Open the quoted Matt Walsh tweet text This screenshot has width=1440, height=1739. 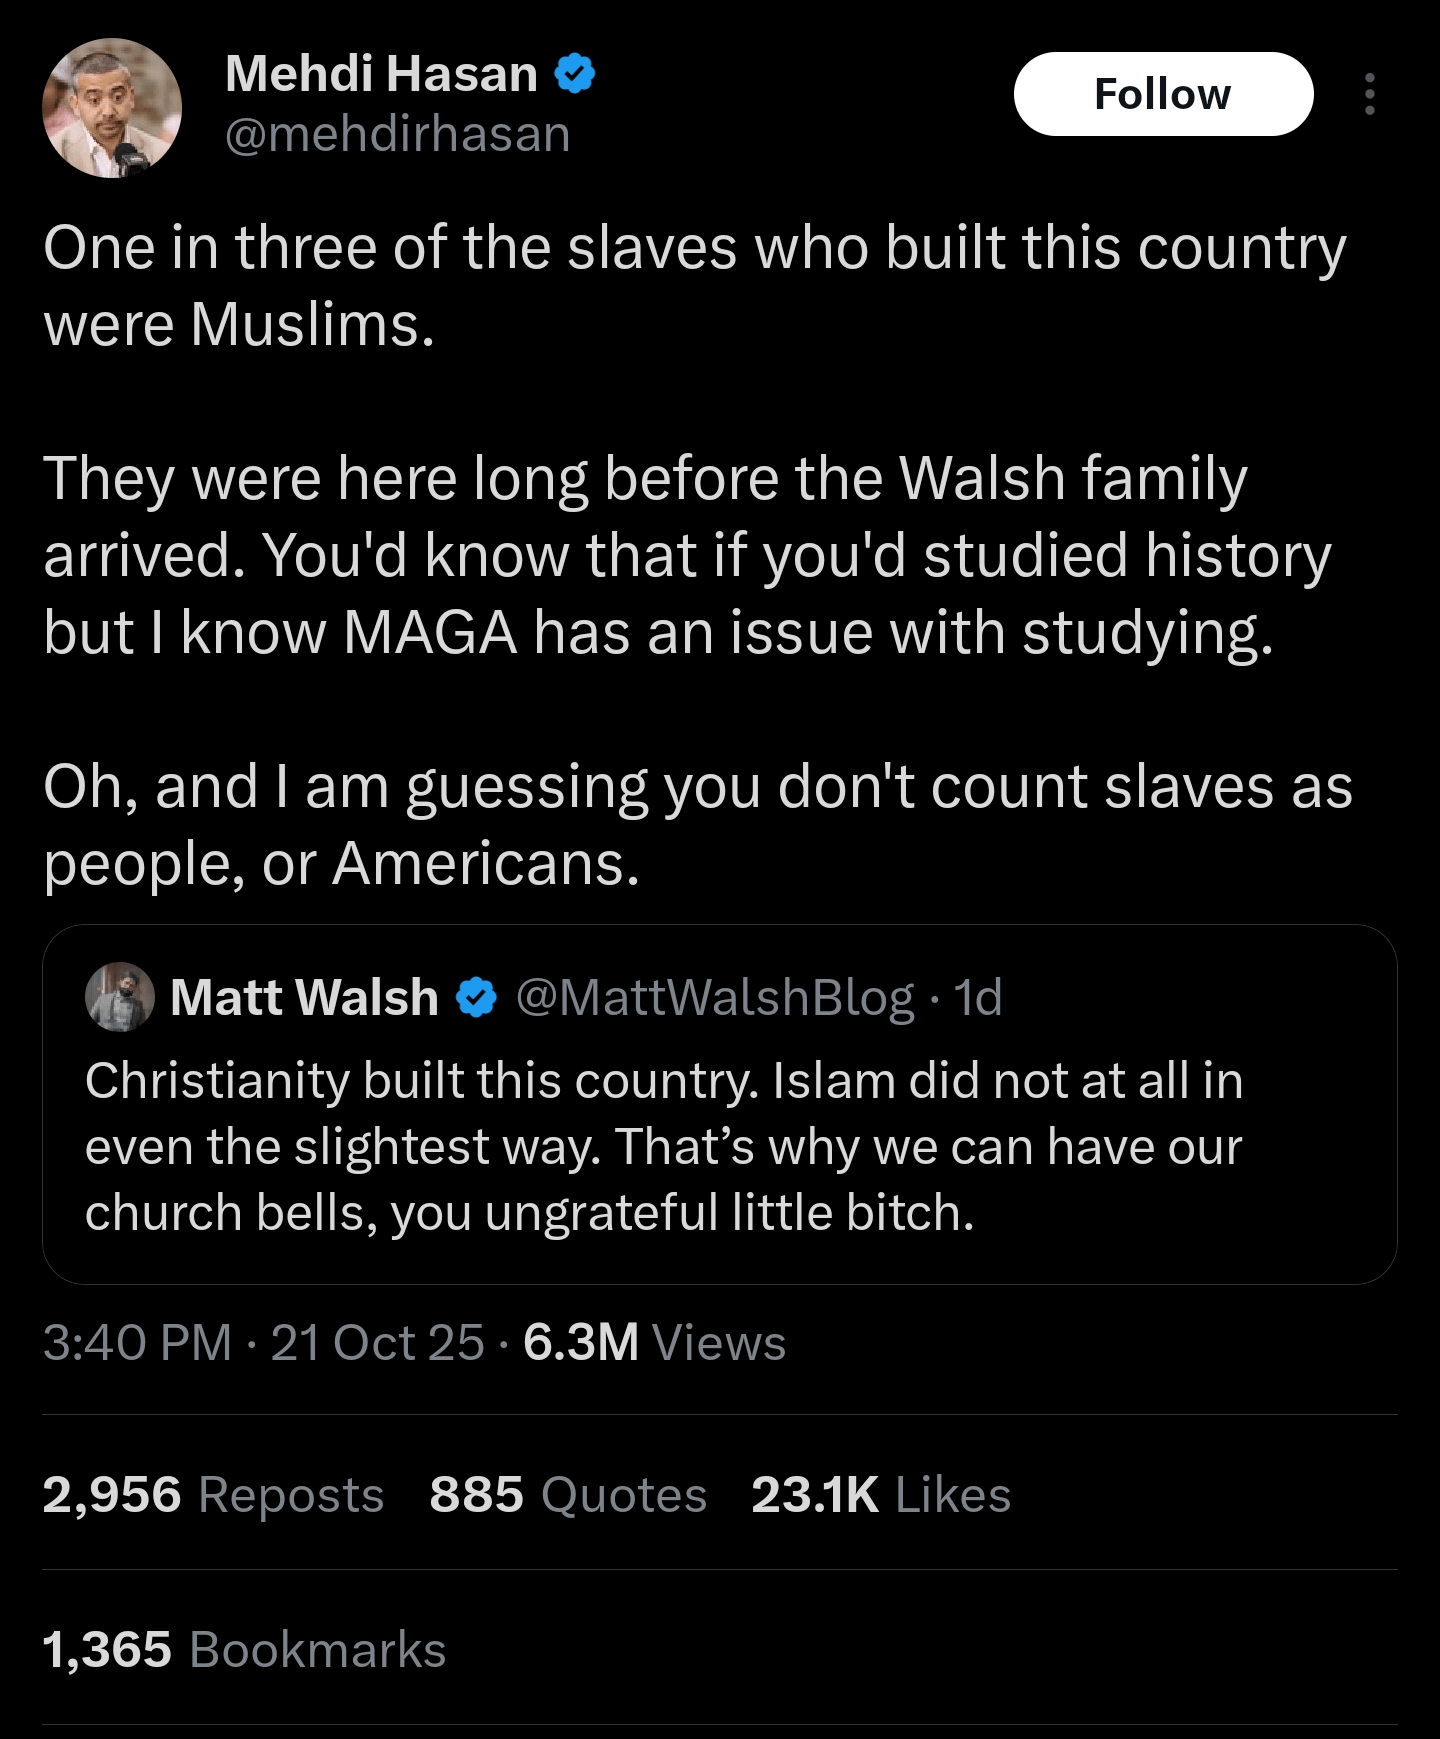click(663, 1146)
